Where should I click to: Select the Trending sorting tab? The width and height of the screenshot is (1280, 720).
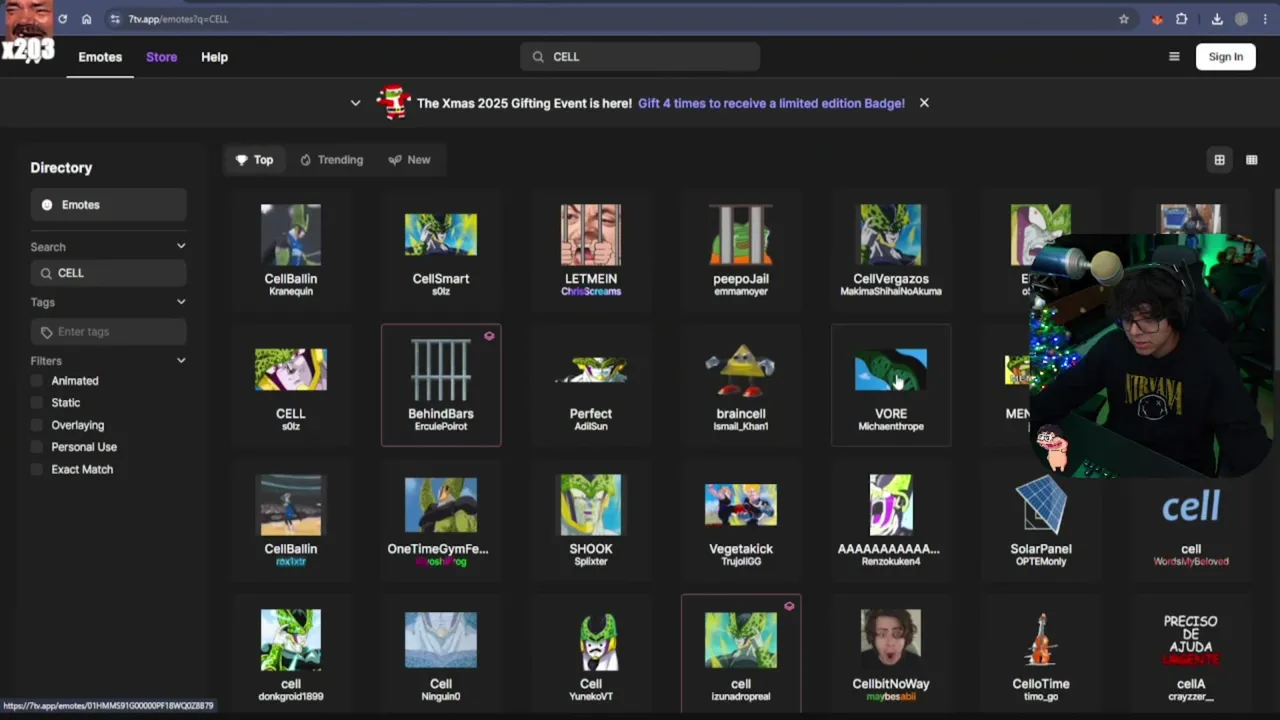pos(331,160)
